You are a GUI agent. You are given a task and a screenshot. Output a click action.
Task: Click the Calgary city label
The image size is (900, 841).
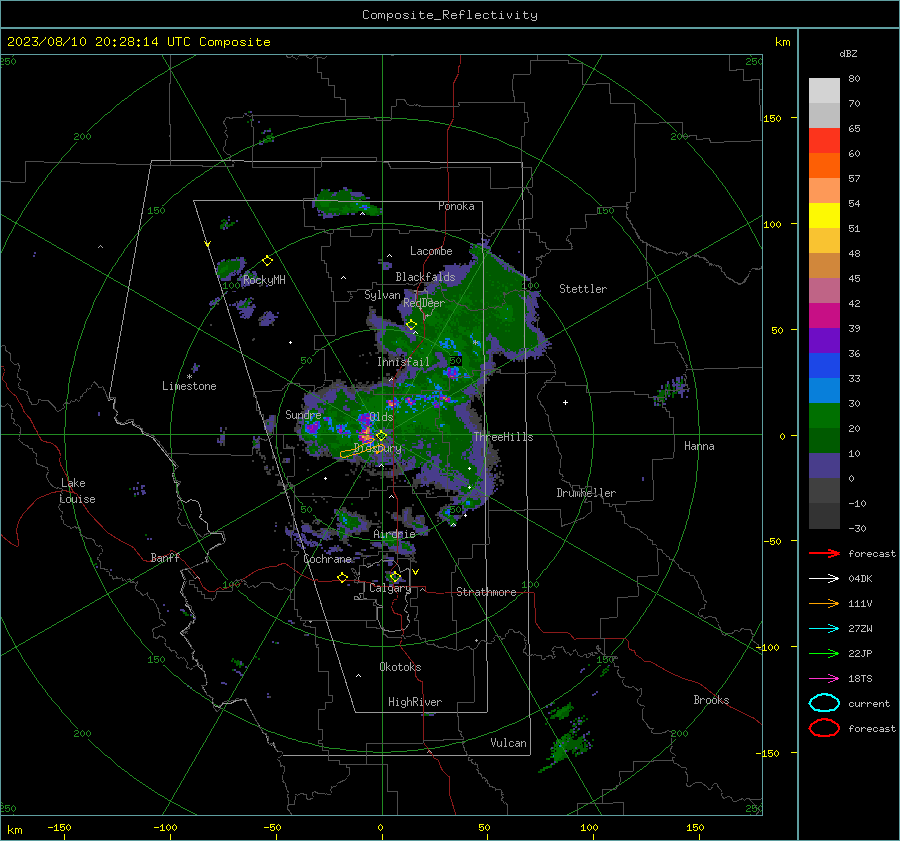point(390,588)
